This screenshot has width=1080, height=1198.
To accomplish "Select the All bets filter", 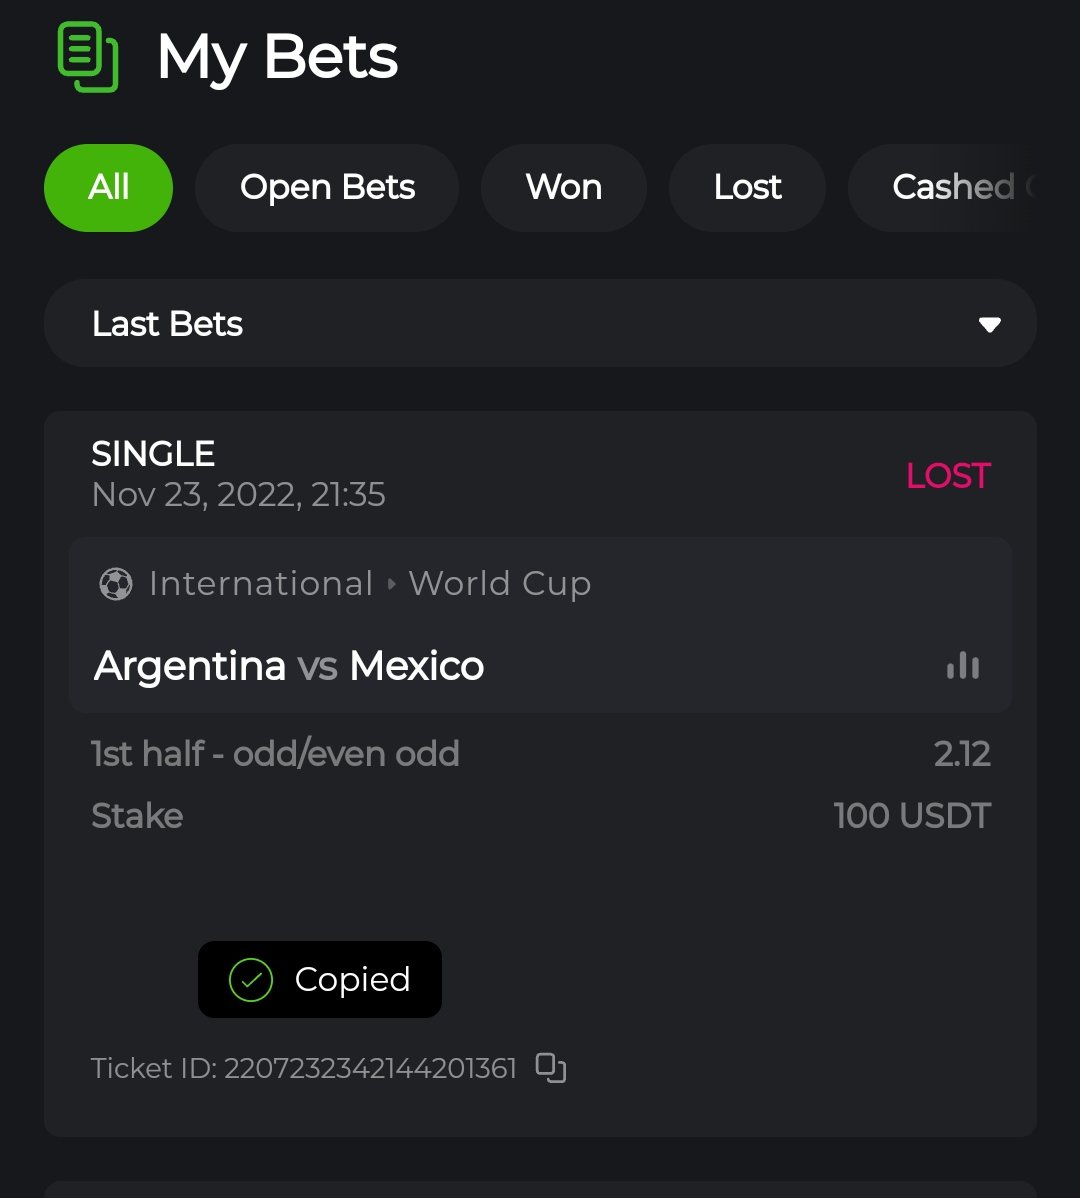I will click(108, 188).
